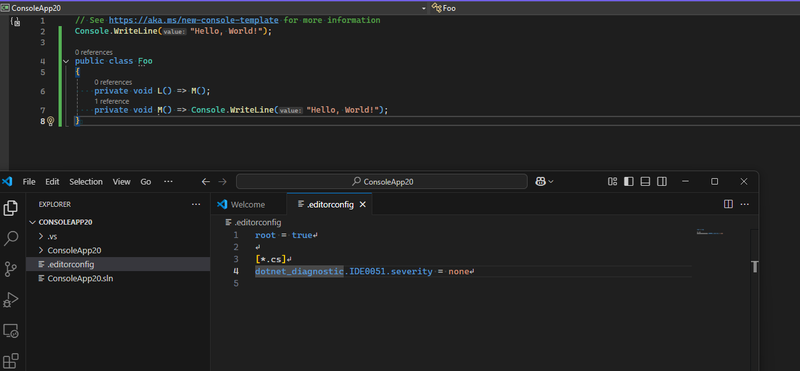Click the file-scope icon left of line 1

click(x=16, y=22)
